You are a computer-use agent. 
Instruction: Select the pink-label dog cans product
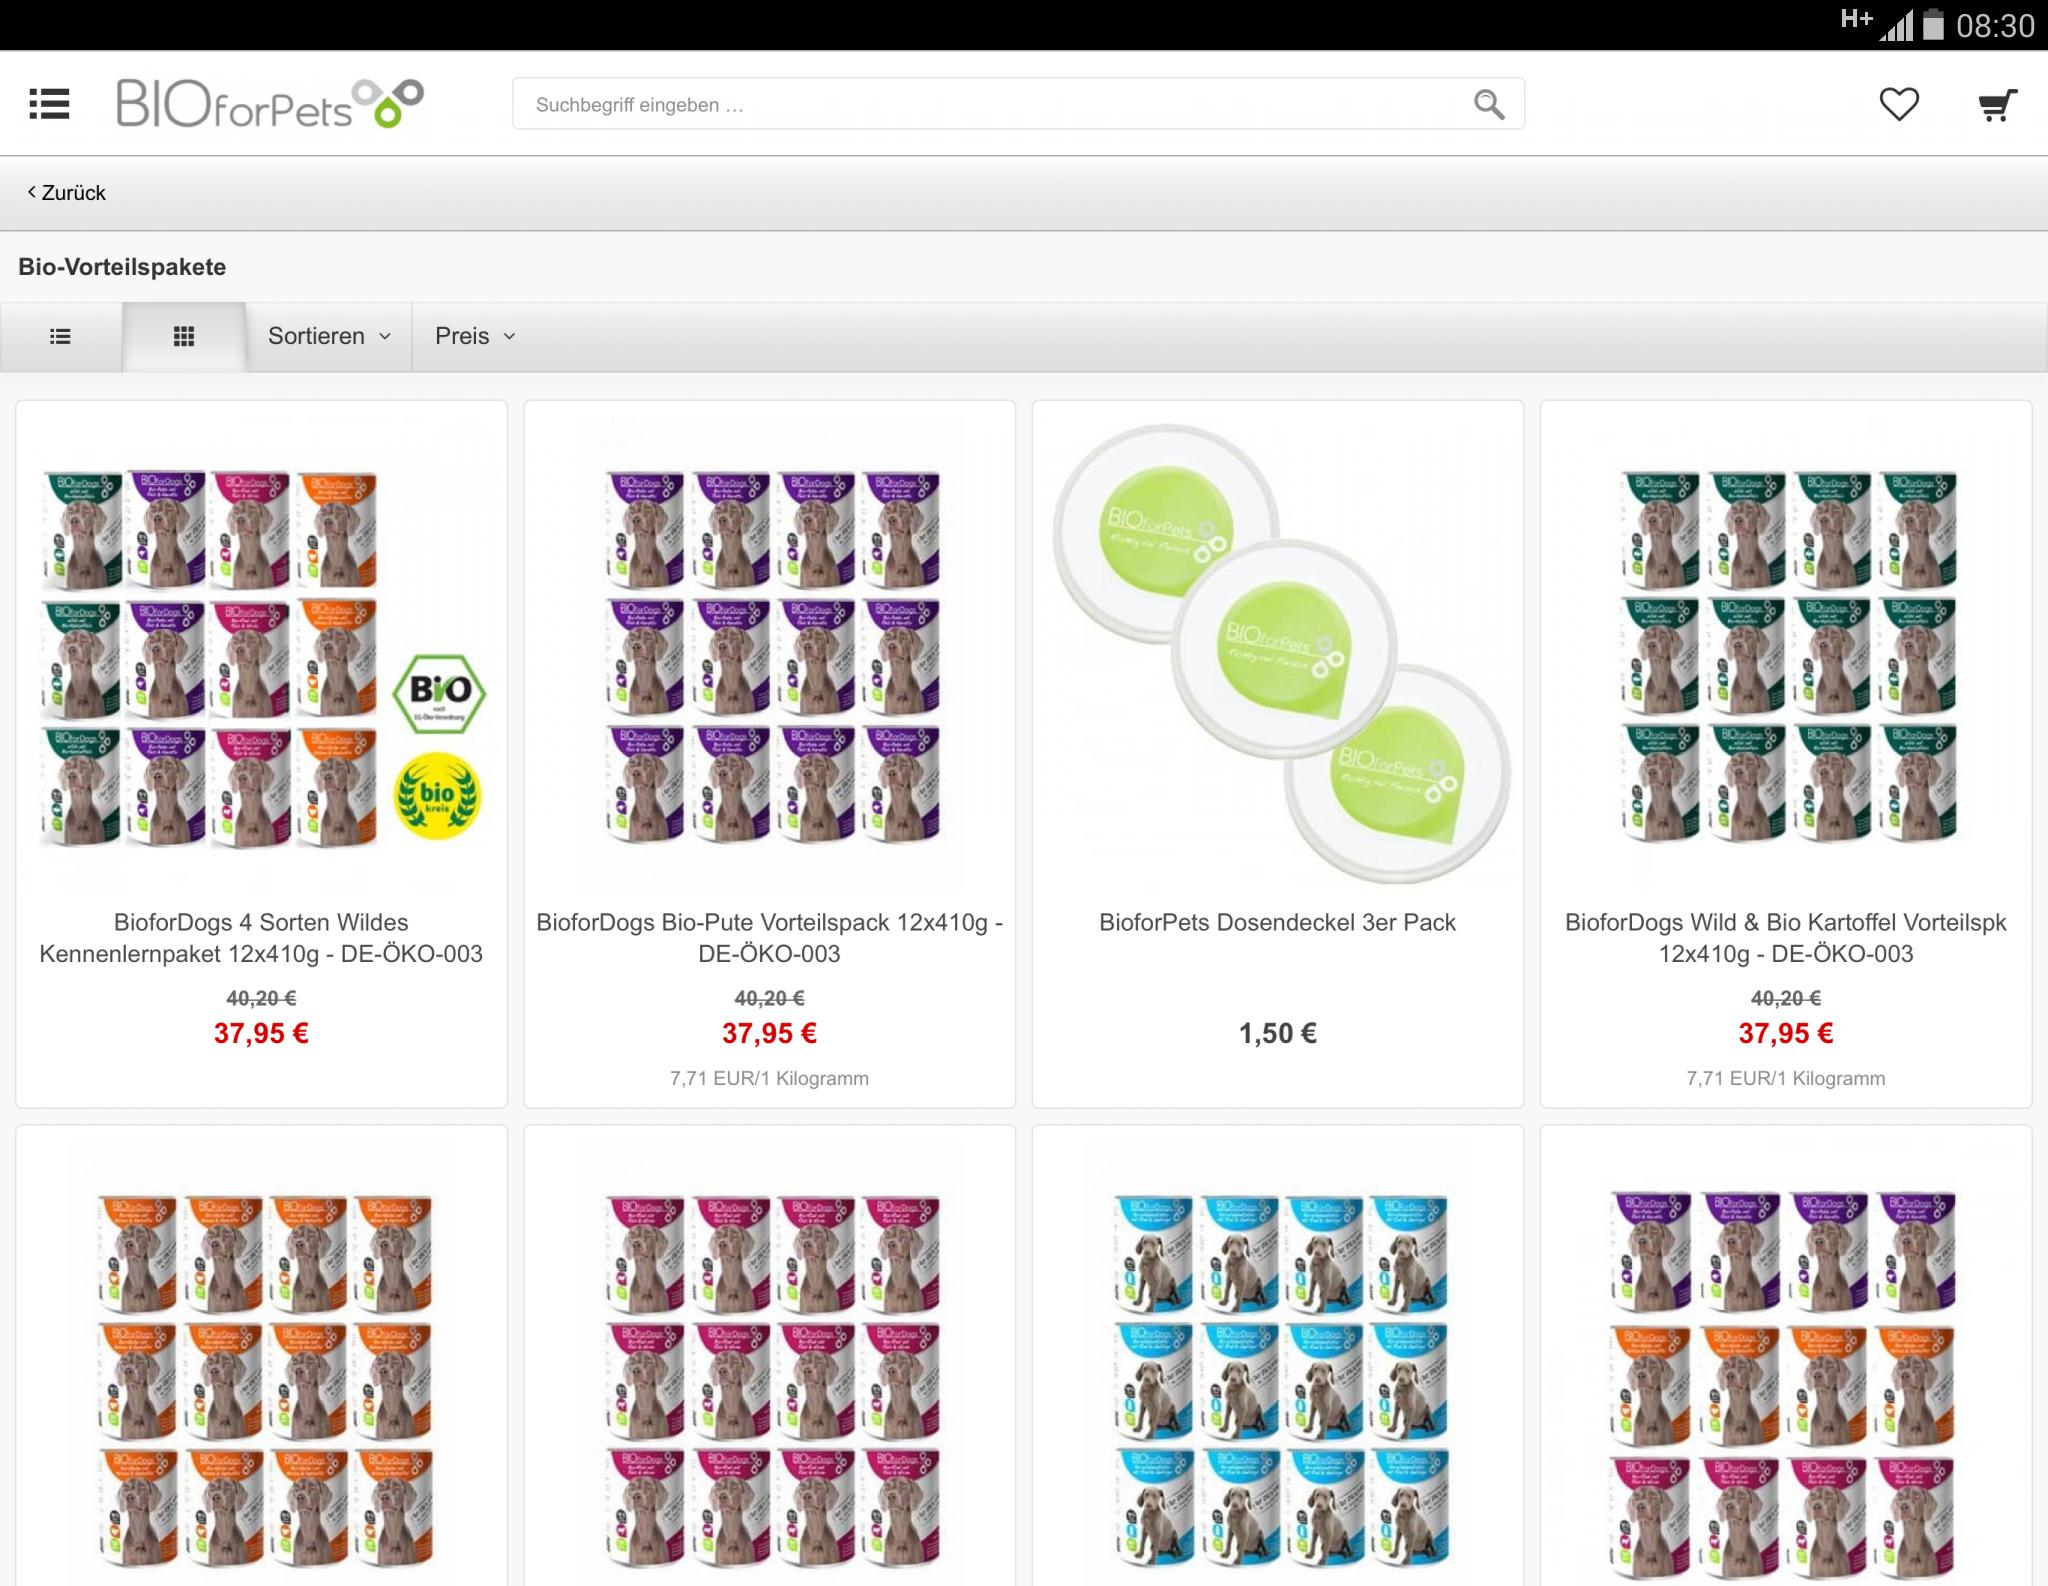(x=770, y=1378)
